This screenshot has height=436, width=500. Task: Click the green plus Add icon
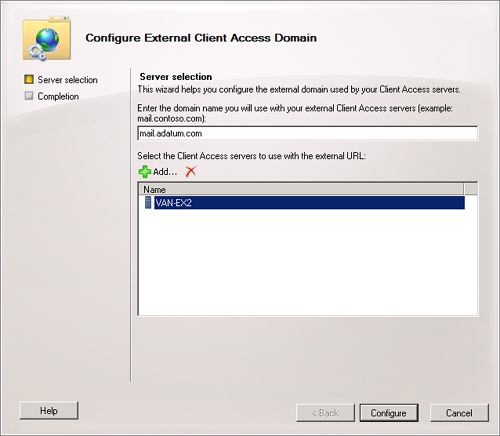pos(145,172)
